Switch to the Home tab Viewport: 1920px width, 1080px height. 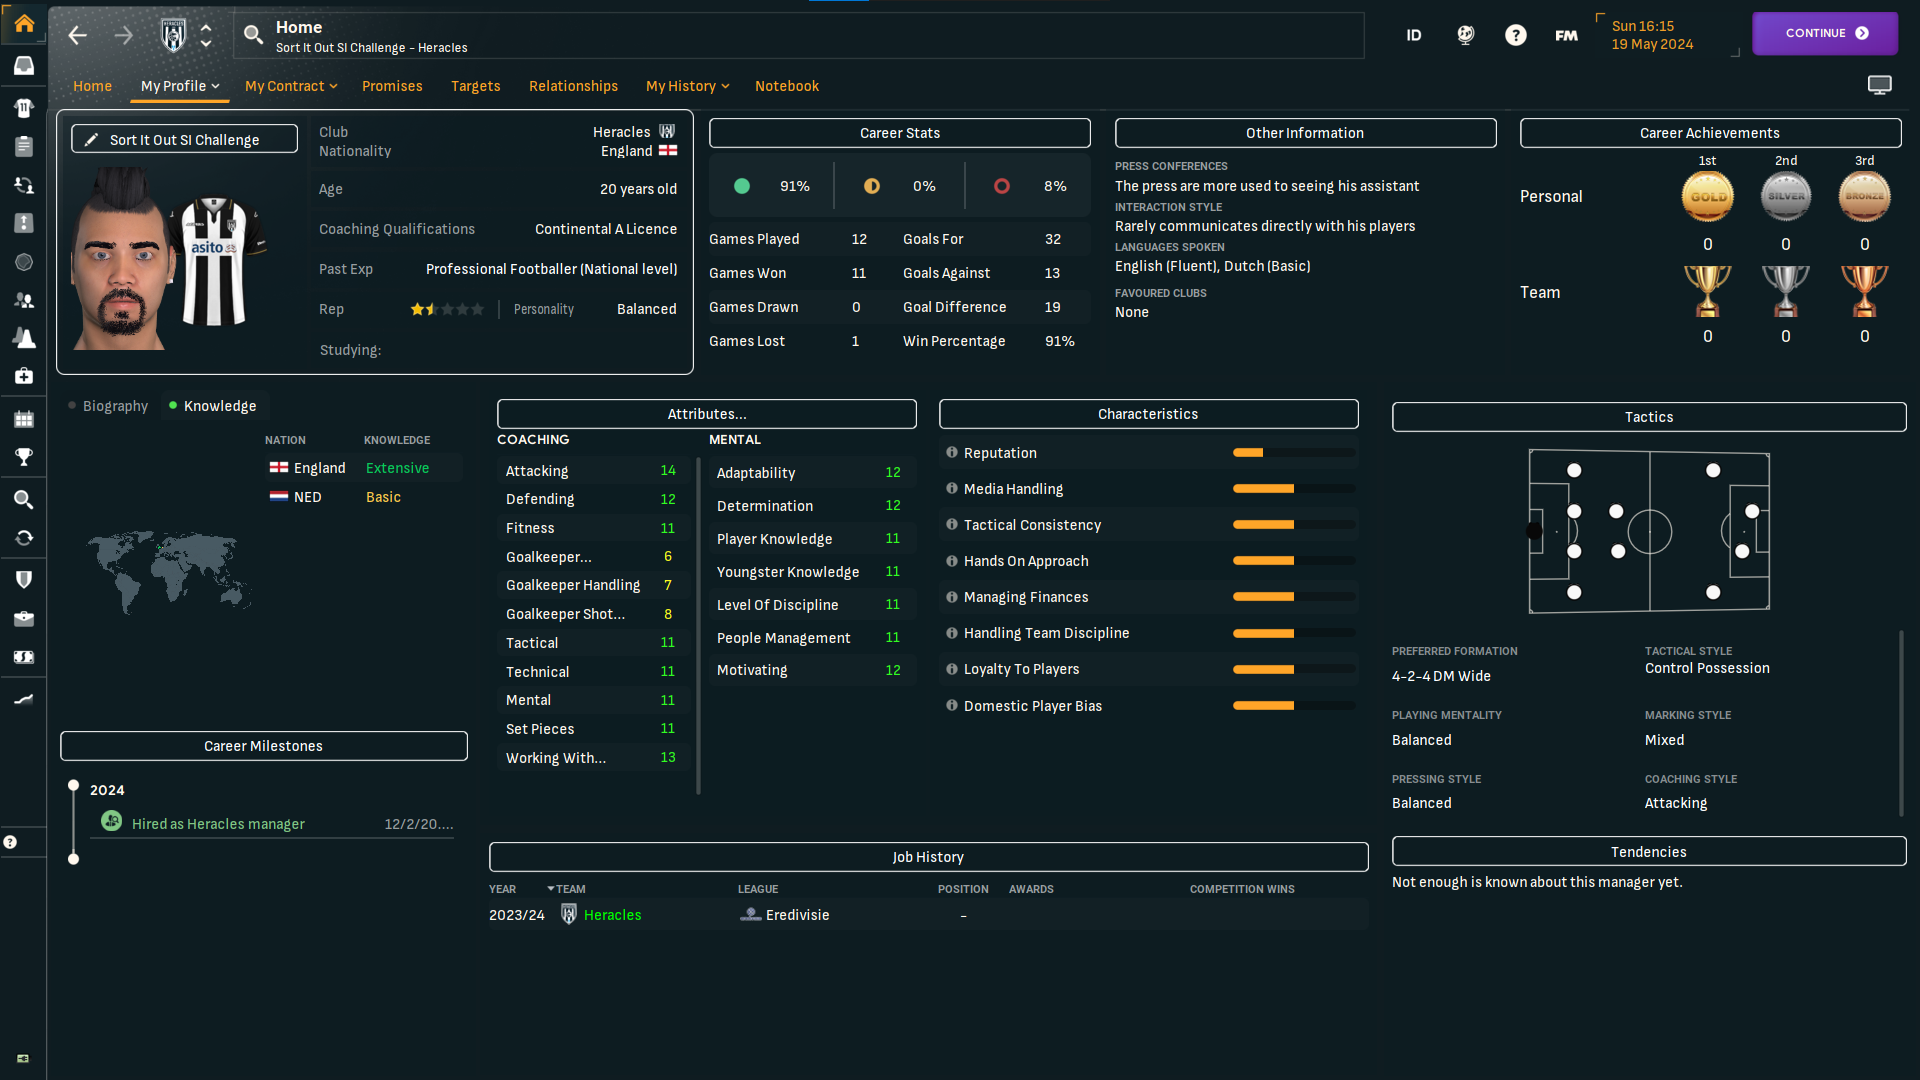[x=92, y=86]
